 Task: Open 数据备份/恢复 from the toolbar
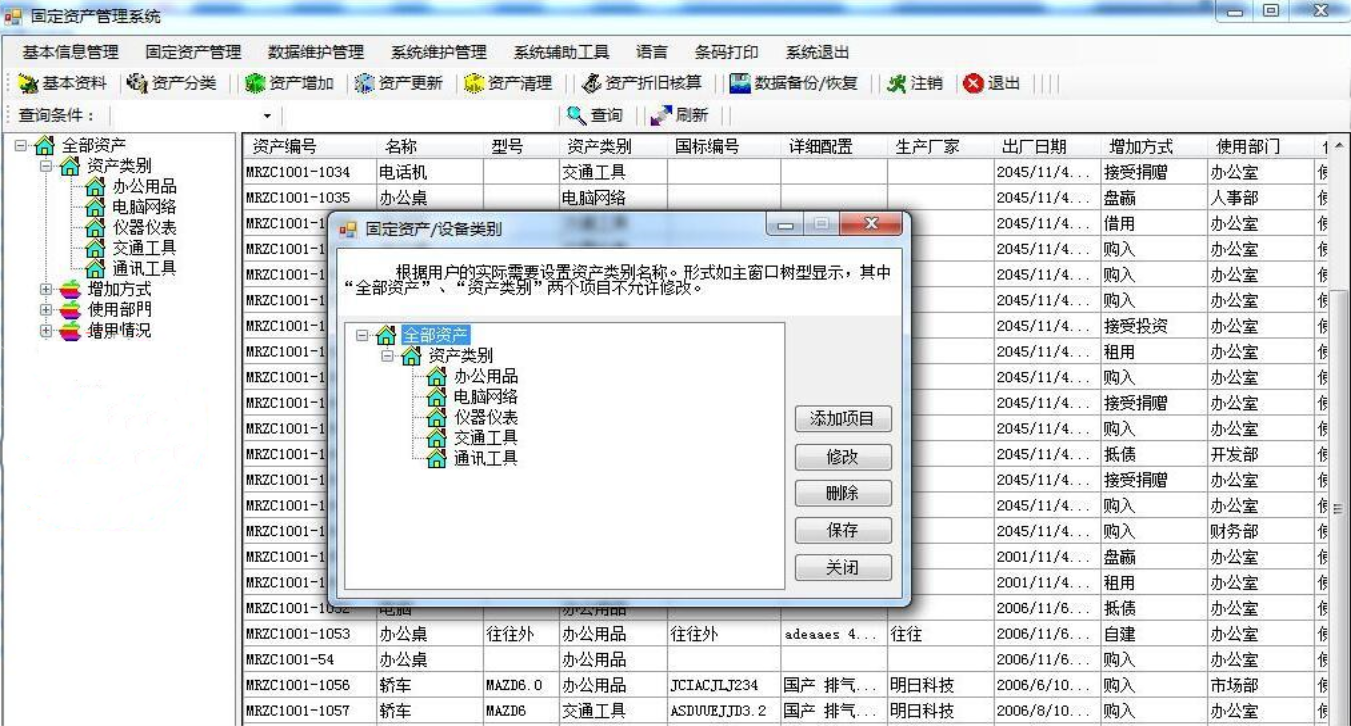[794, 84]
